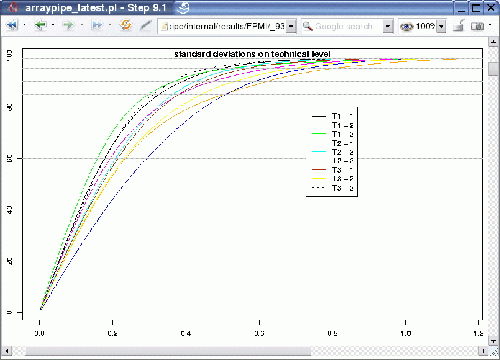Toggle the camera show-images icon
Viewport: 500px width, 360px height.
[477, 26]
